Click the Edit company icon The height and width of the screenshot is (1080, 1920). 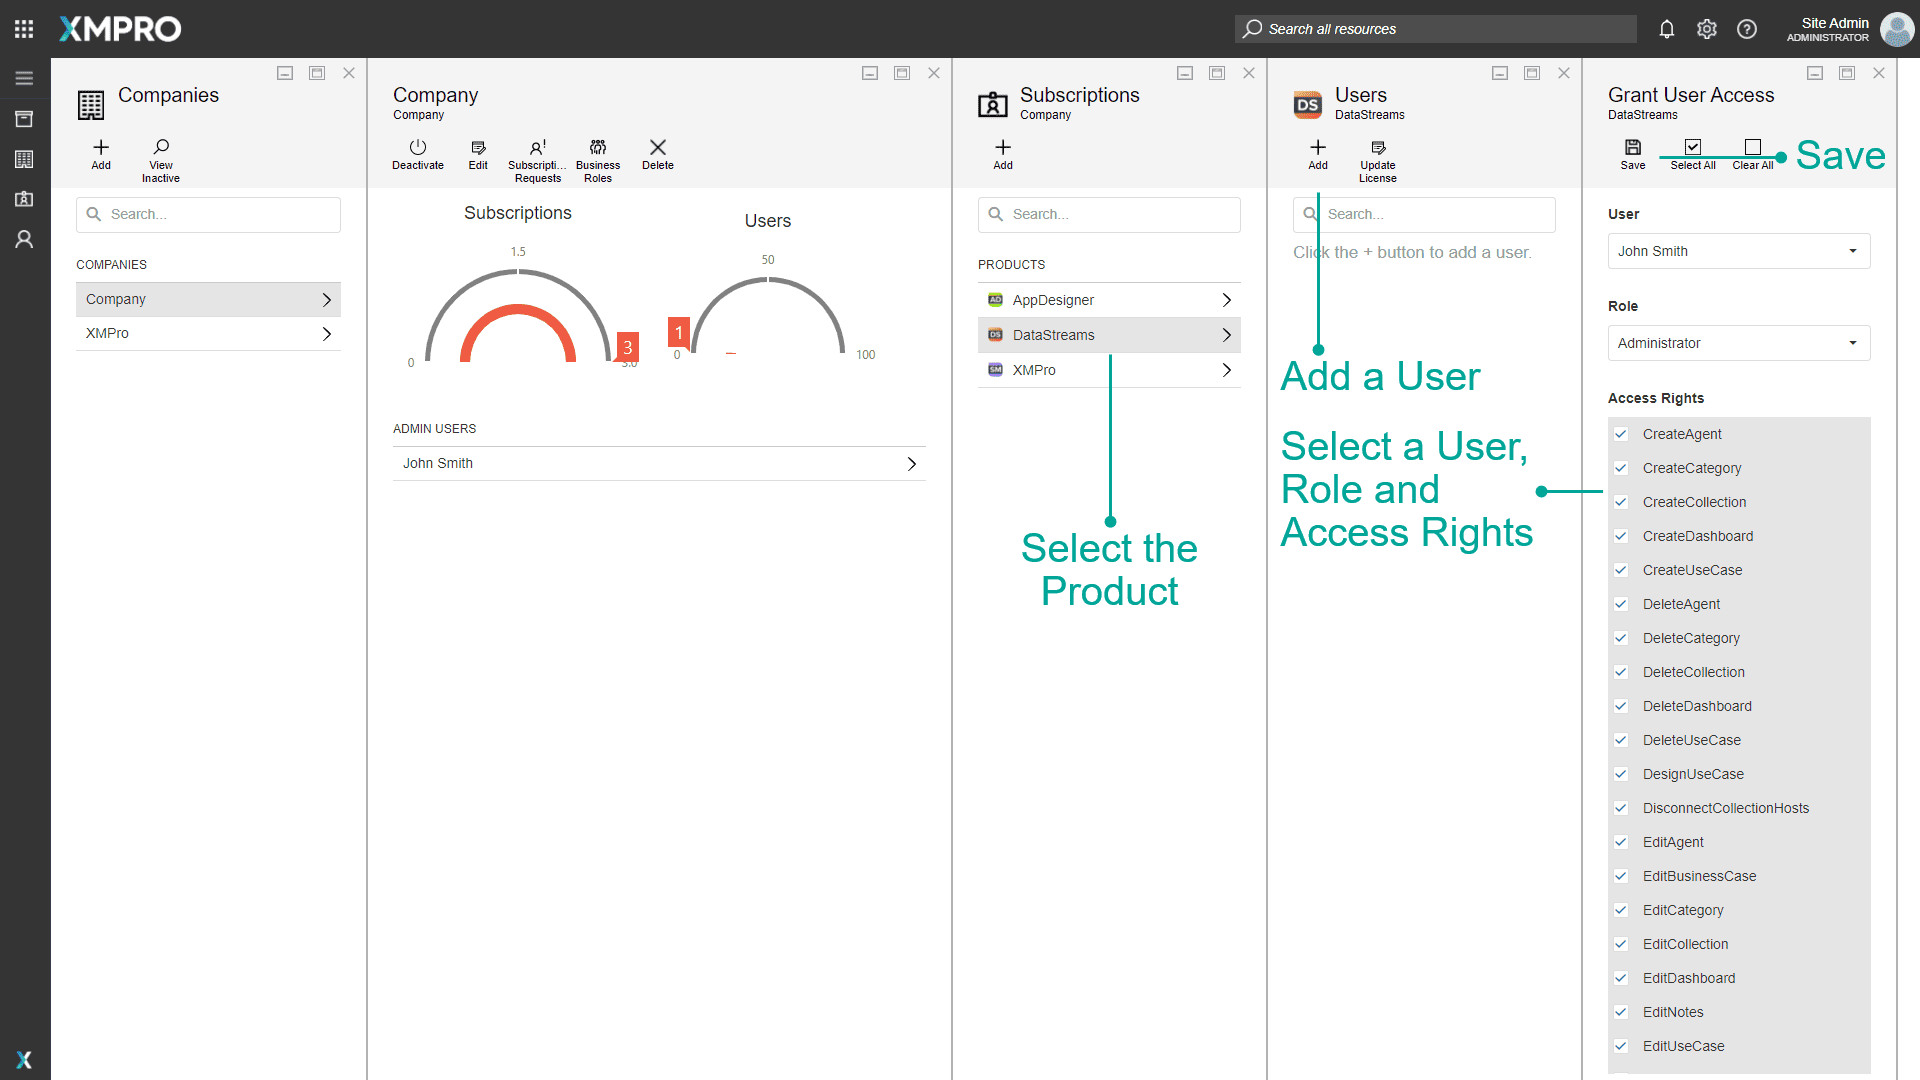click(x=478, y=148)
